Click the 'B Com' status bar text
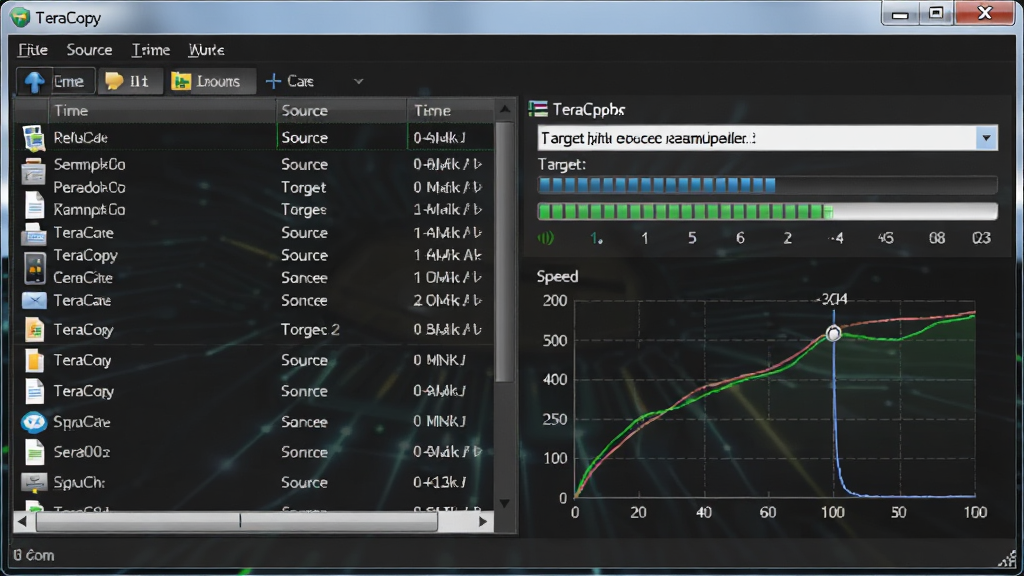1024x576 pixels. (x=33, y=555)
